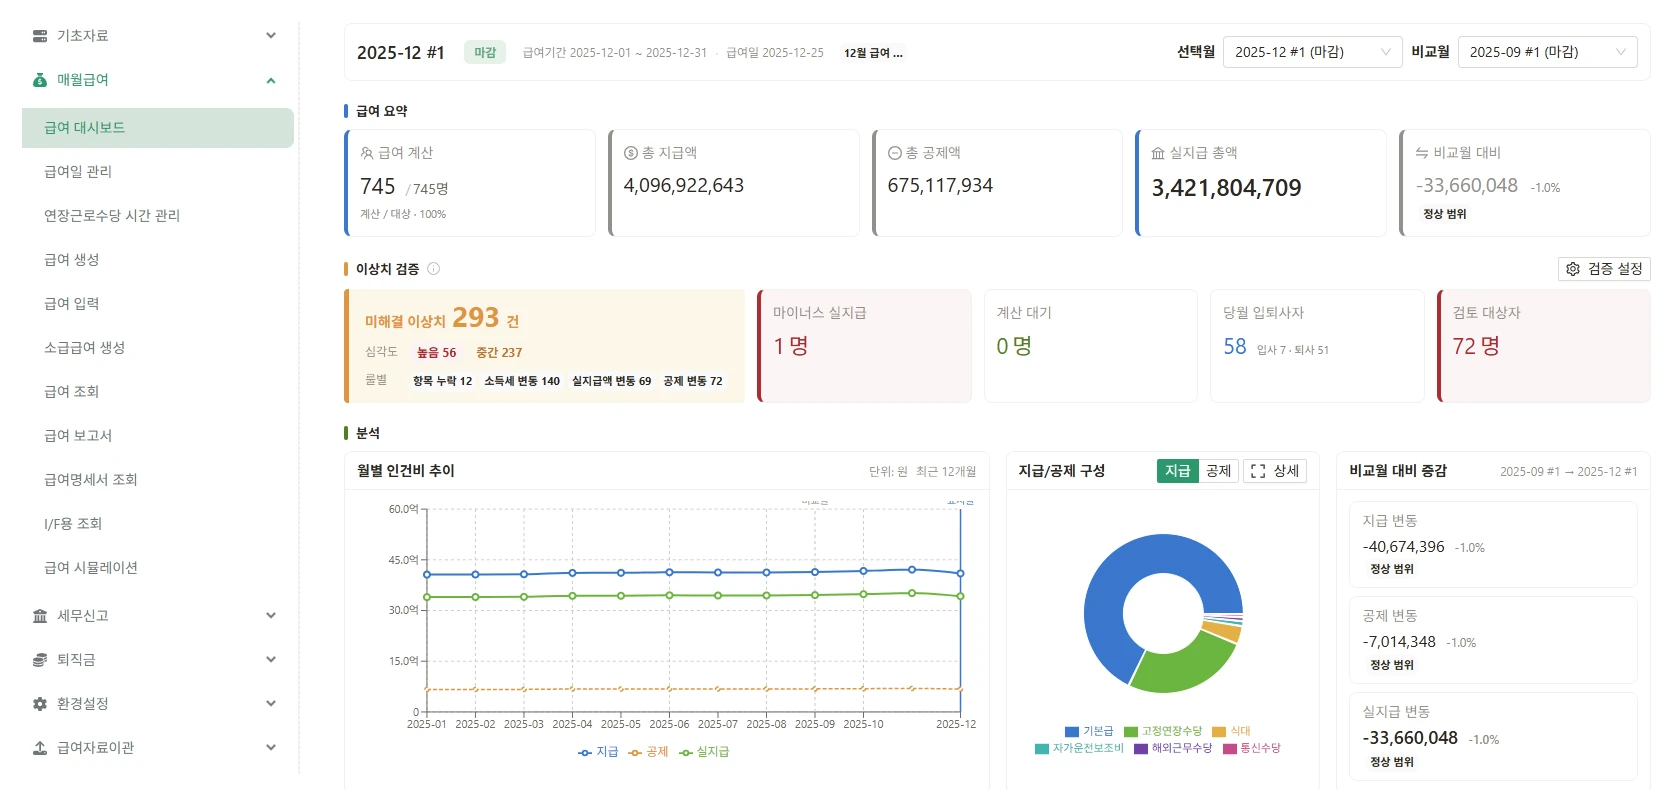Switch composition chart to 공제
The height and width of the screenshot is (790, 1673).
click(x=1218, y=471)
